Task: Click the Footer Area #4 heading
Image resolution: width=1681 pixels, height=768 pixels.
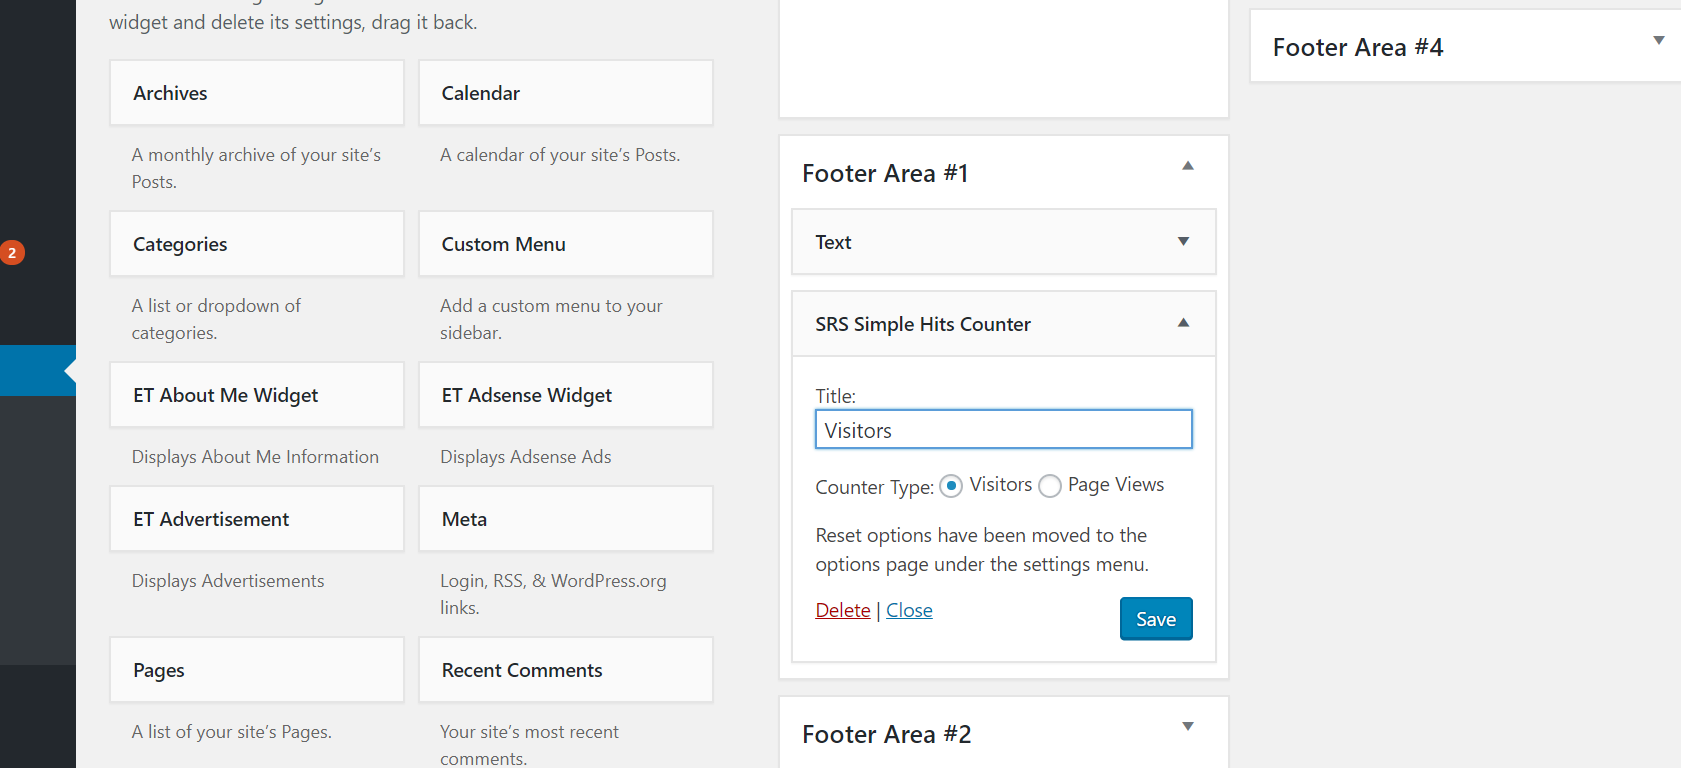Action: point(1358,47)
